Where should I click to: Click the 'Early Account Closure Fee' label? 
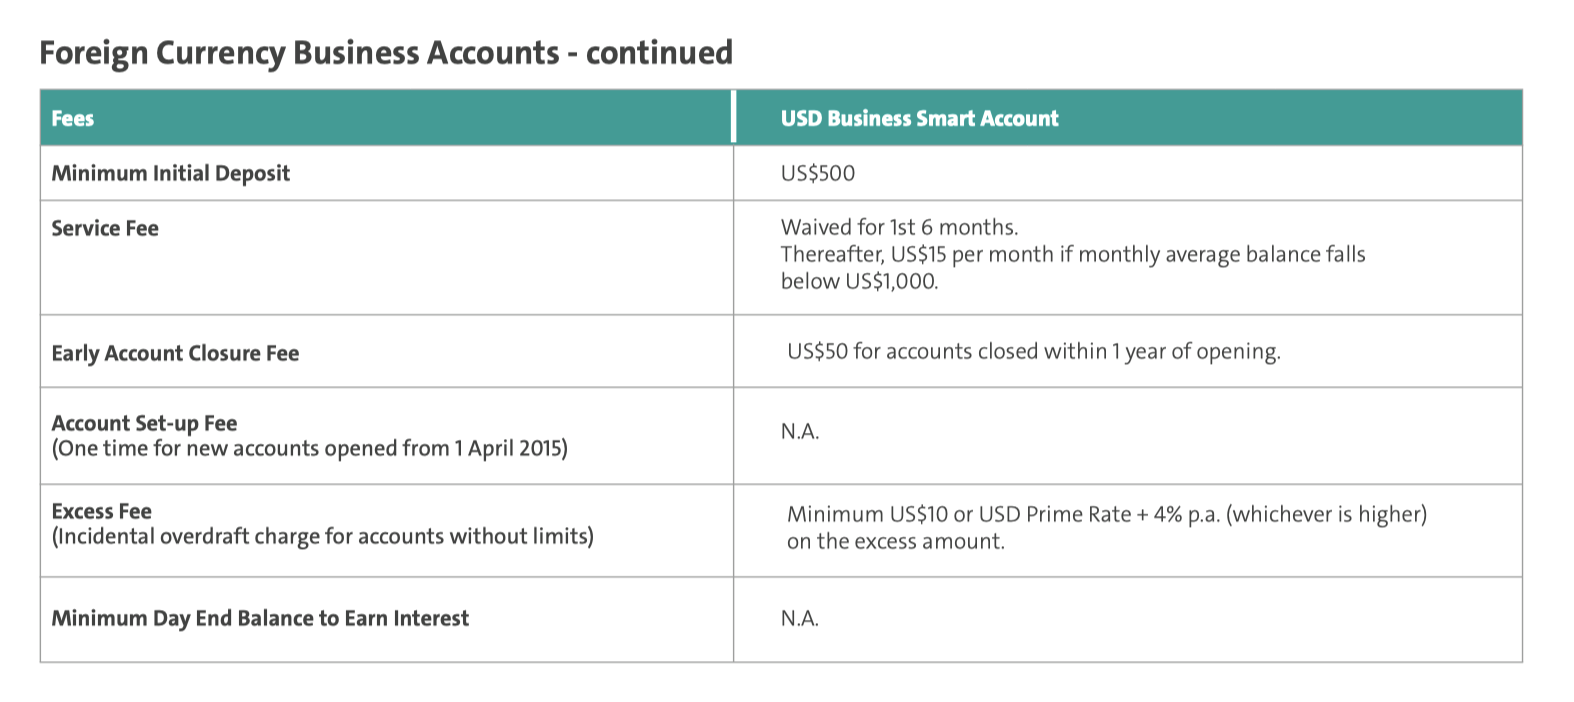click(x=175, y=353)
